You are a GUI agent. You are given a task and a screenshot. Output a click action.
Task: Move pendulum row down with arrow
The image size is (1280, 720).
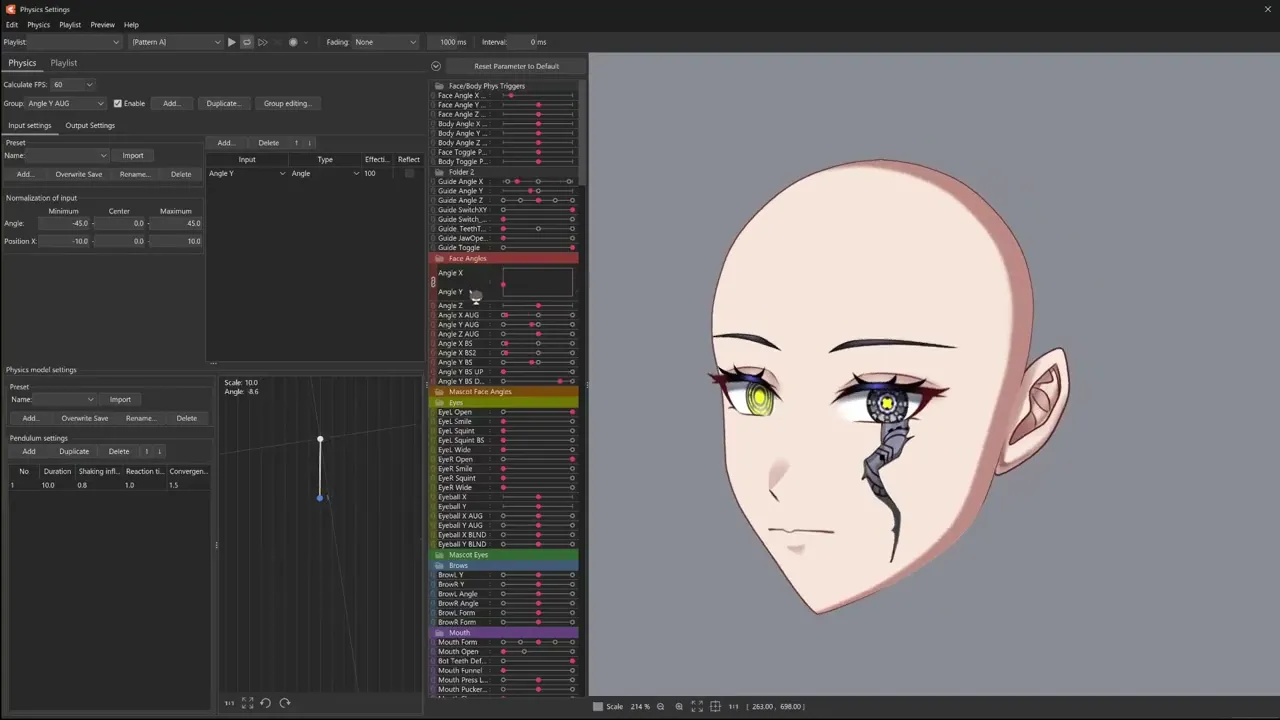coord(159,451)
